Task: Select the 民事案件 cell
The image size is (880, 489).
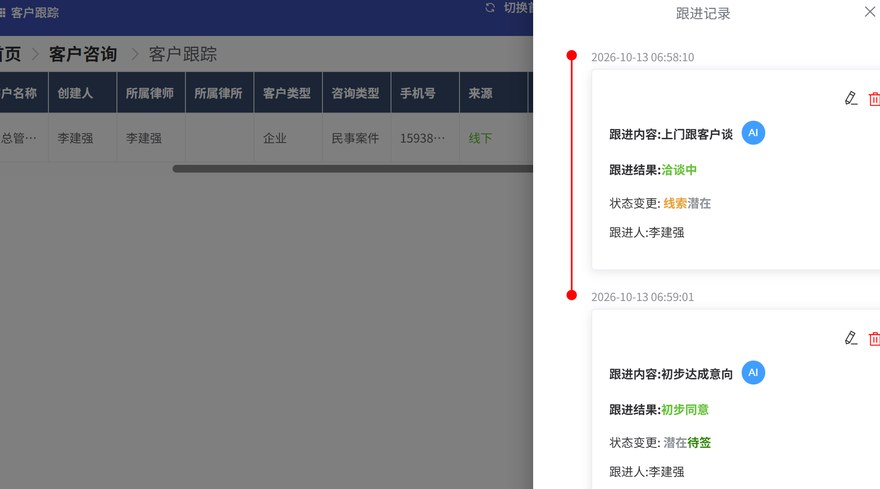Action: point(355,138)
